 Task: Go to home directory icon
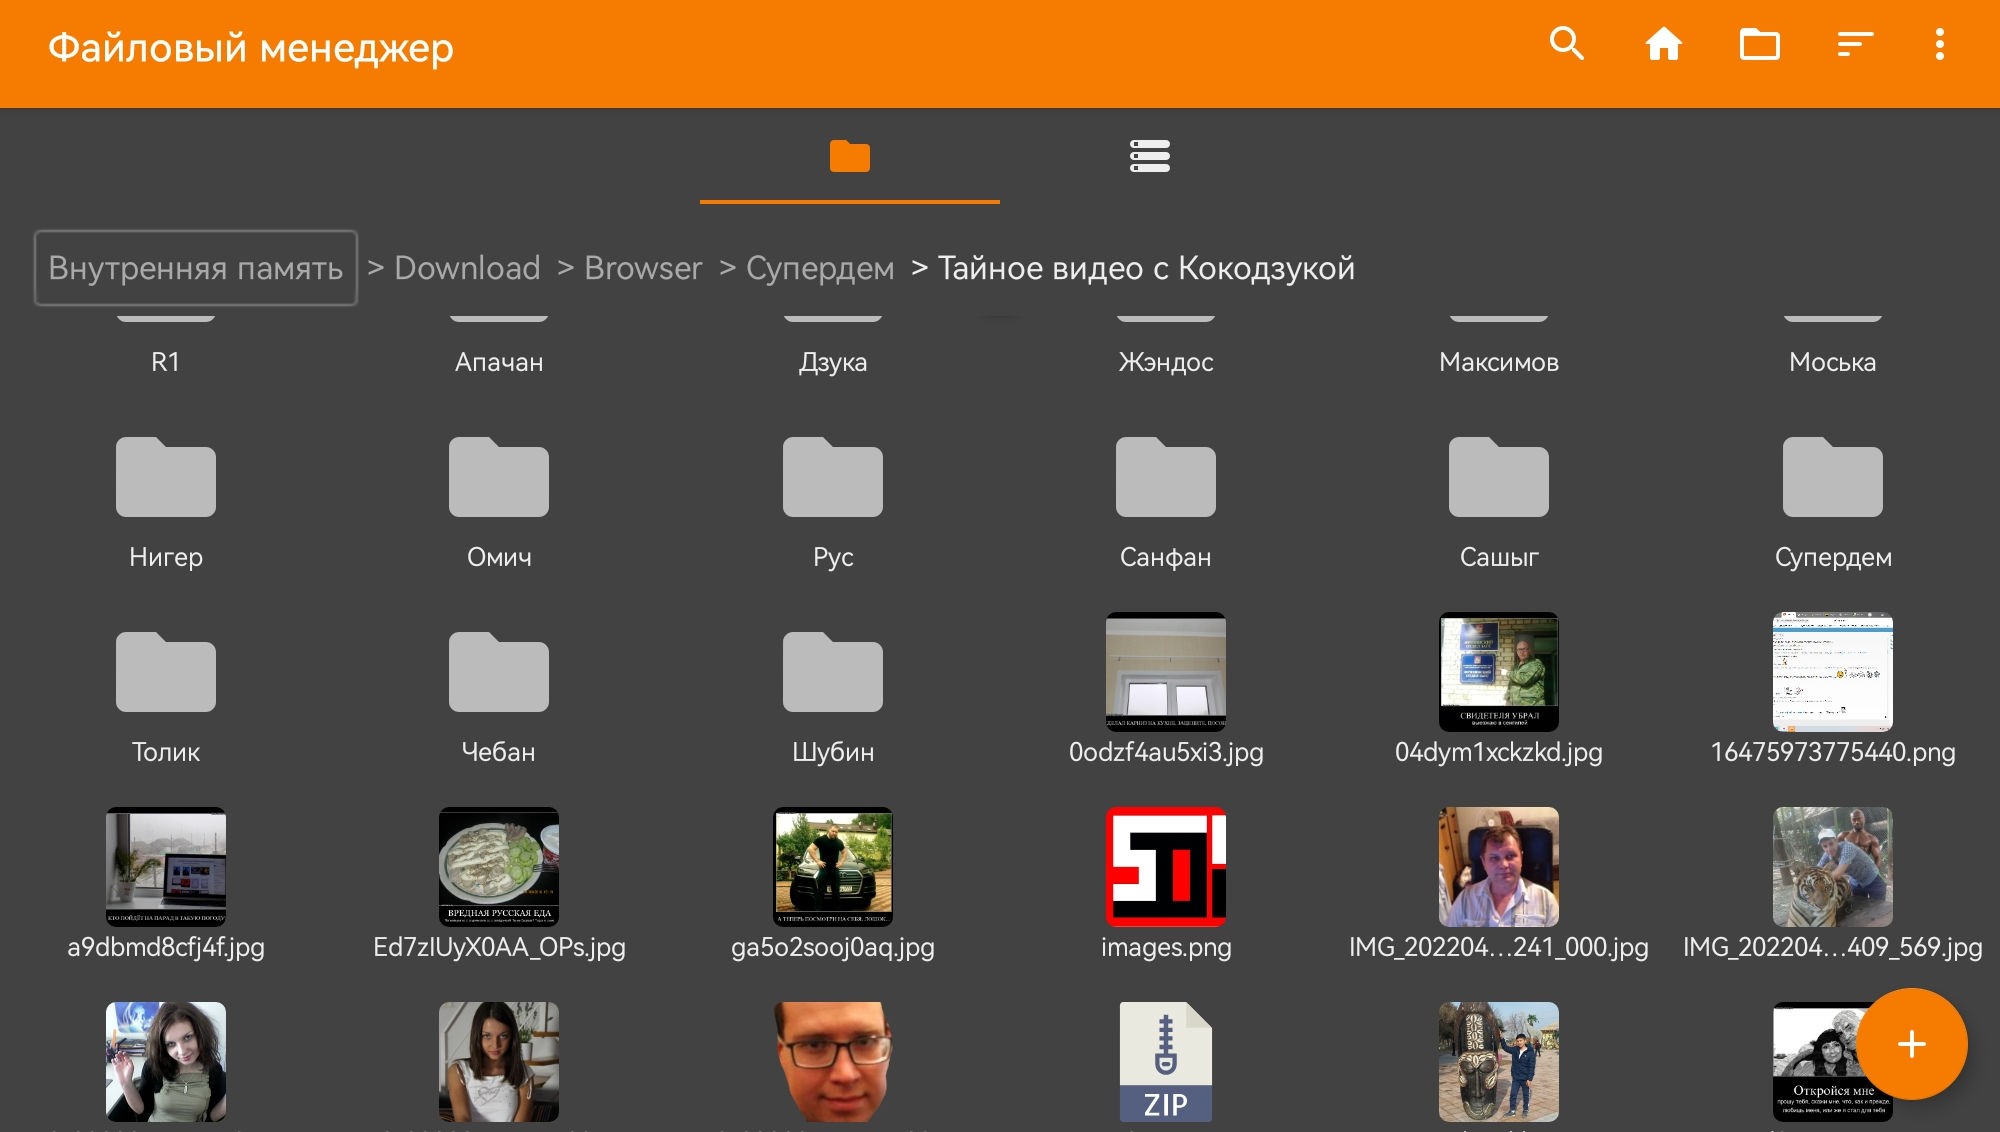1663,45
